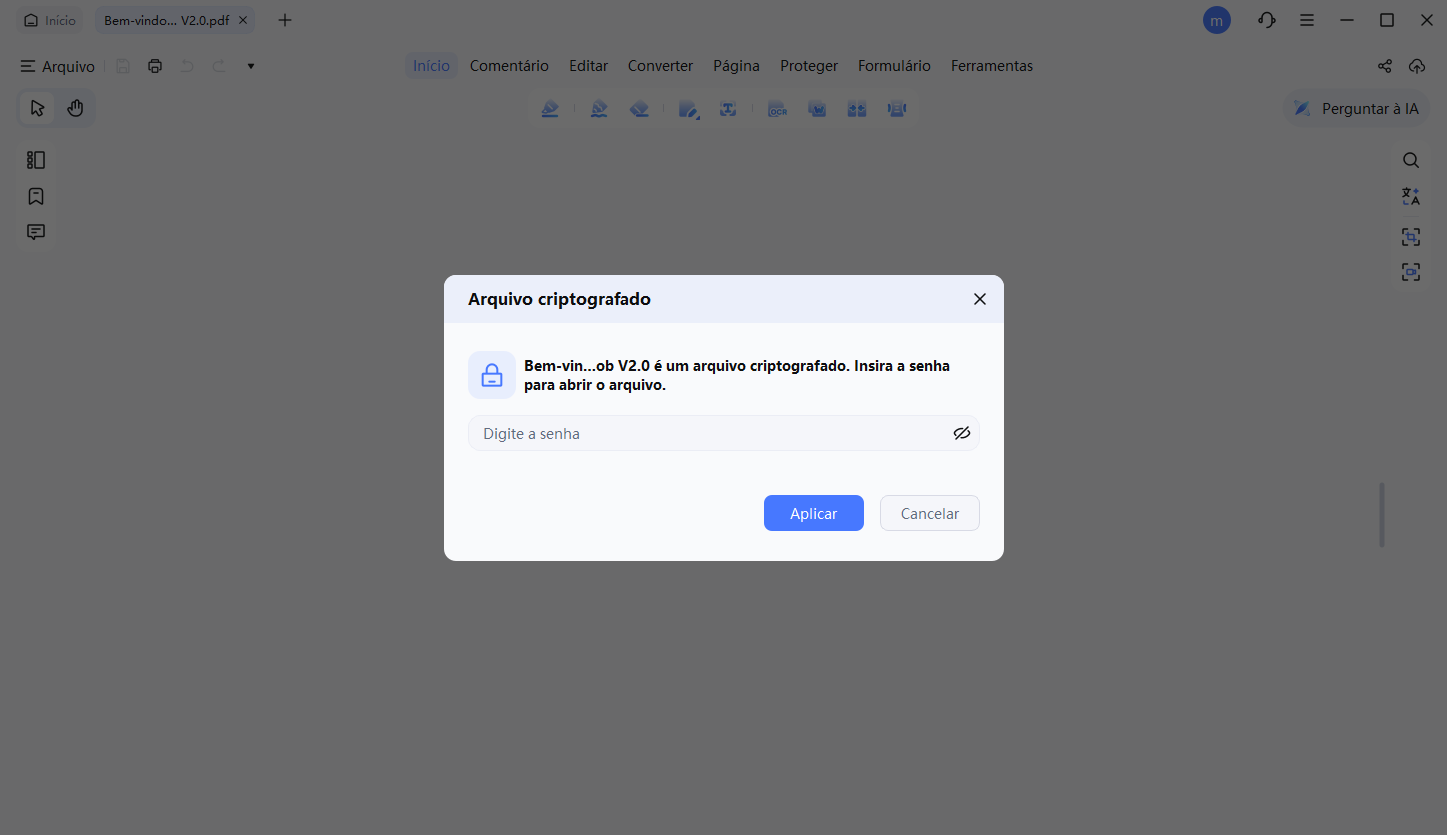Open the Arquivo menu

tap(57, 66)
